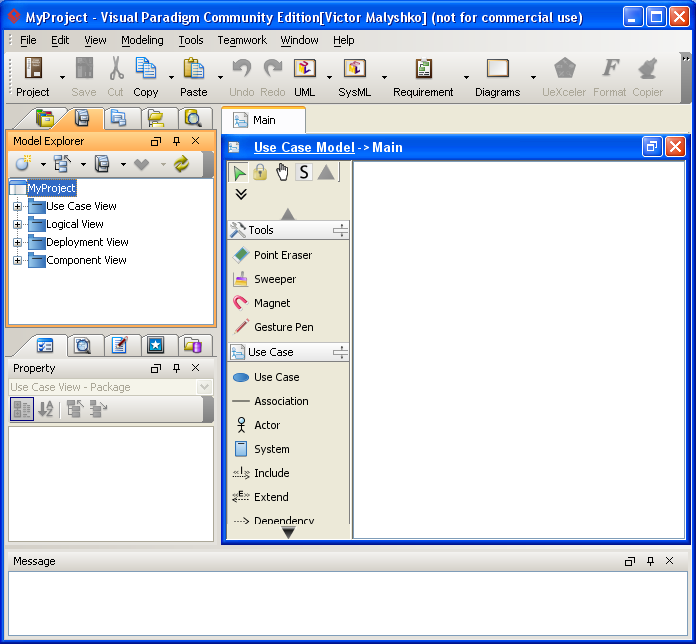The image size is (696, 644).
Task: Click the grey triangle in the diagram palette
Action: tap(326, 172)
